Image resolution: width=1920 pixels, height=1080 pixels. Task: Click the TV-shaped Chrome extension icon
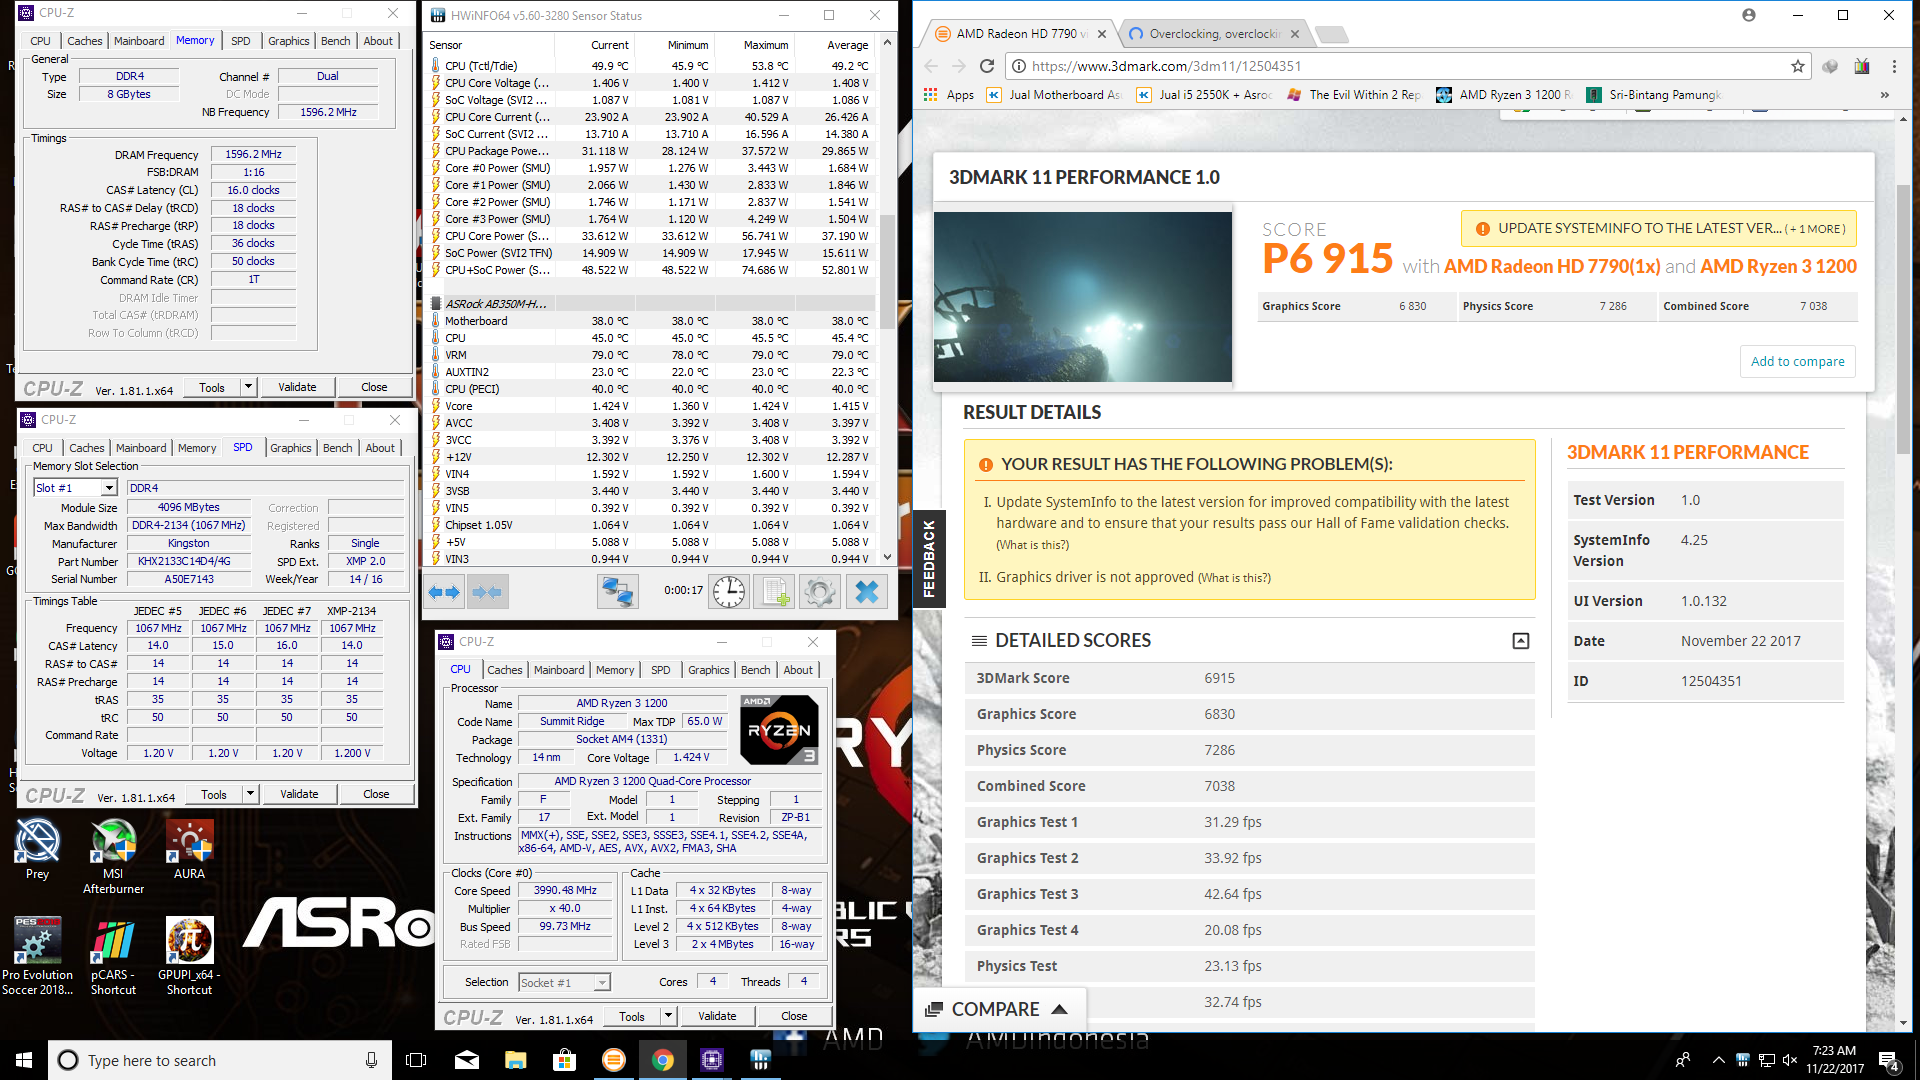tap(1862, 66)
